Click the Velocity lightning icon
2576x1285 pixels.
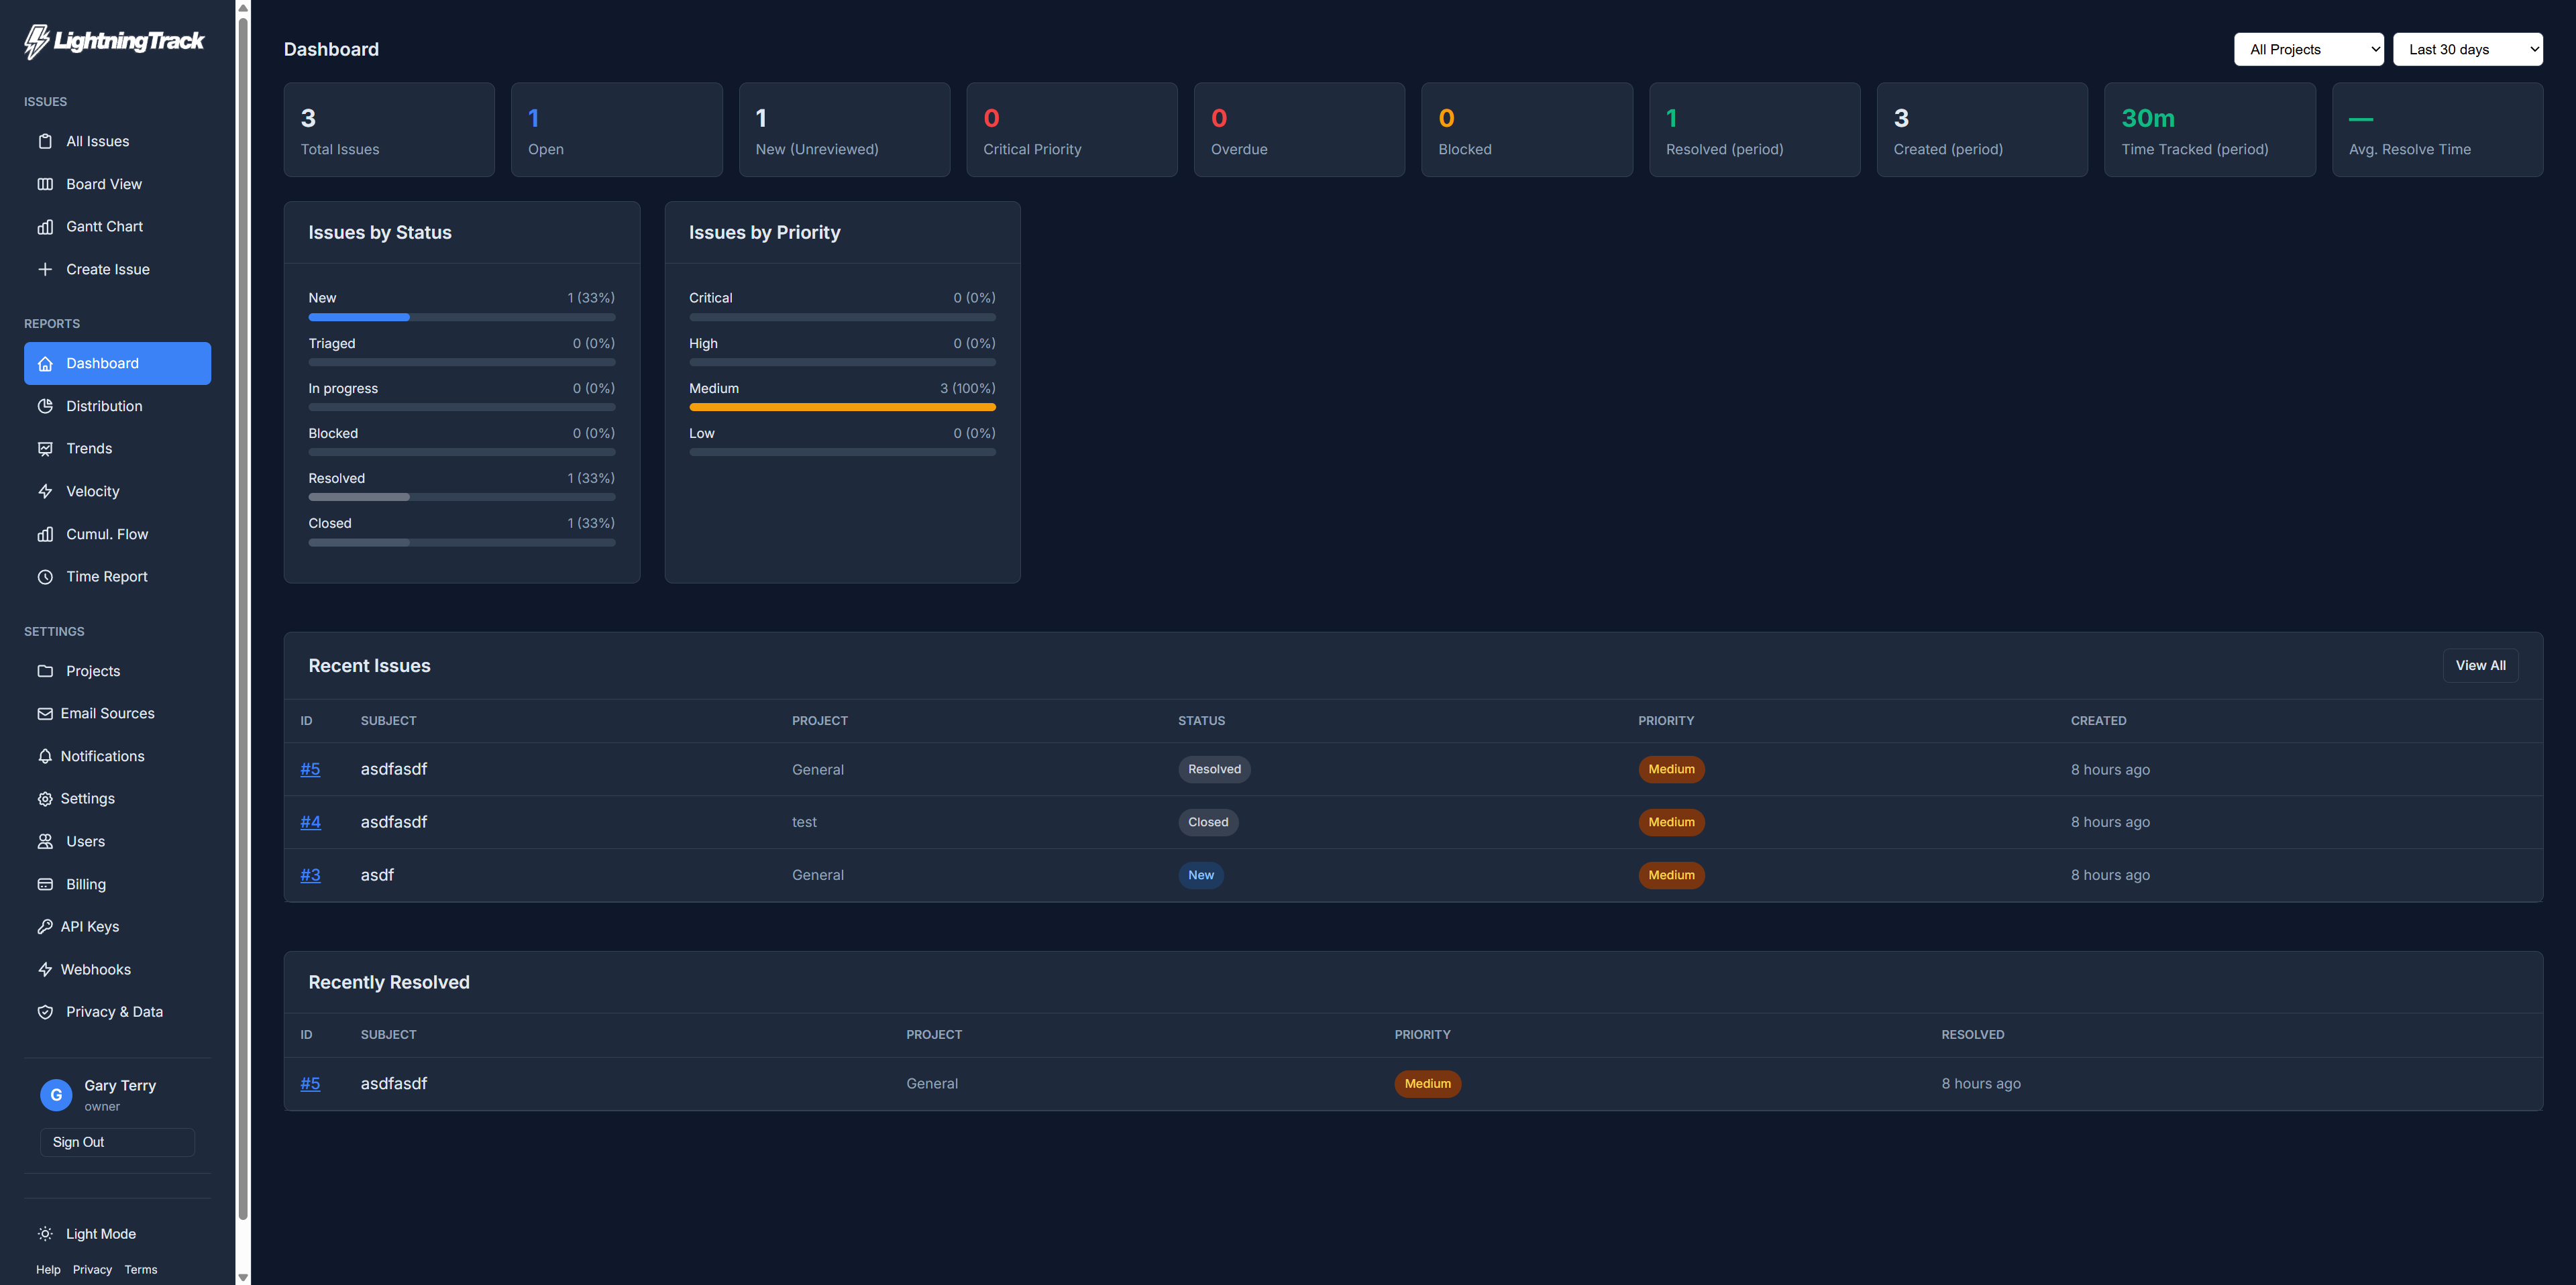[x=46, y=491]
